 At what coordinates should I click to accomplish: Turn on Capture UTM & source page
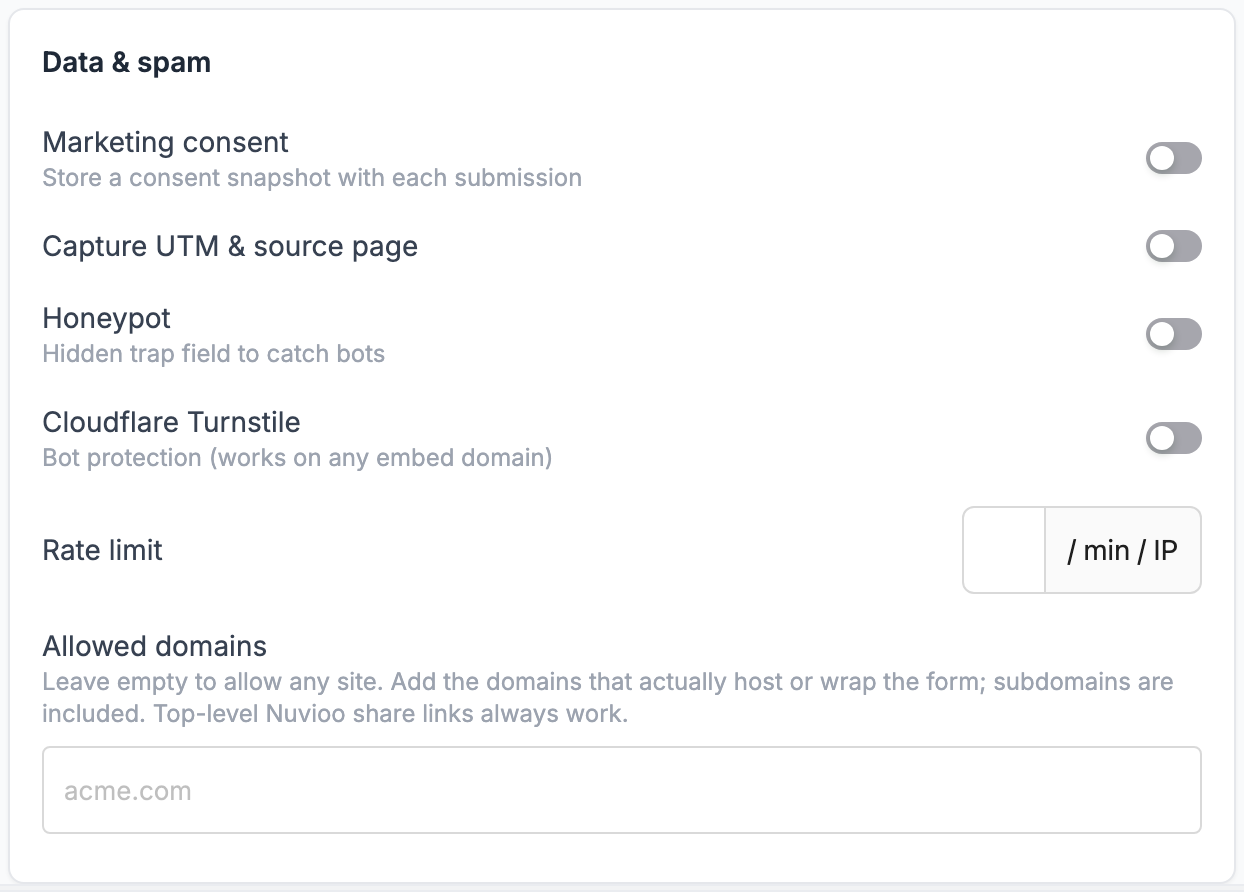(1173, 246)
